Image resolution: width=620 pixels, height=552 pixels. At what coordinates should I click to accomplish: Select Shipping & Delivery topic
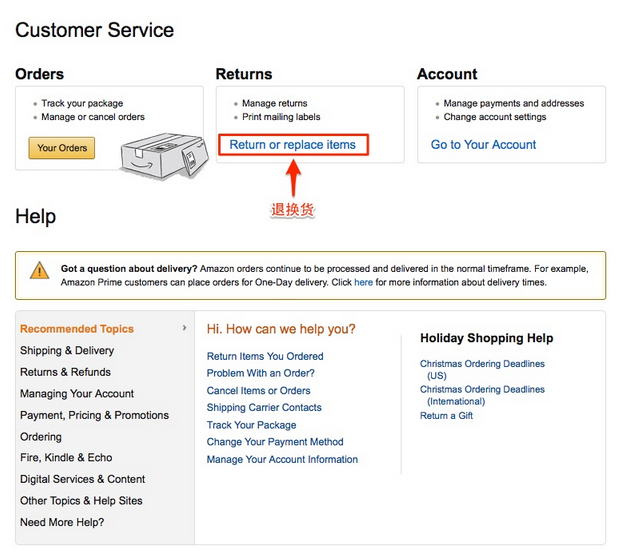[x=67, y=351]
